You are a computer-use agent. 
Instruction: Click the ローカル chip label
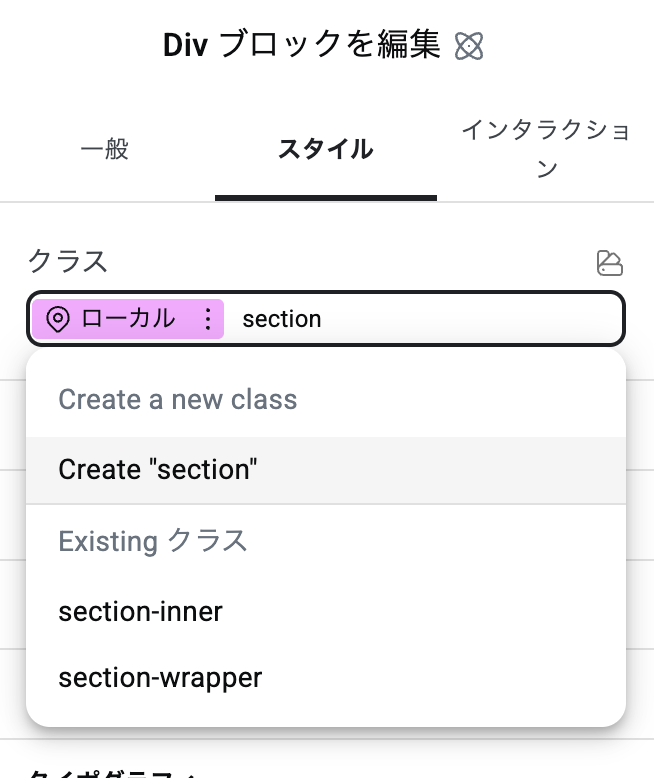pos(128,319)
